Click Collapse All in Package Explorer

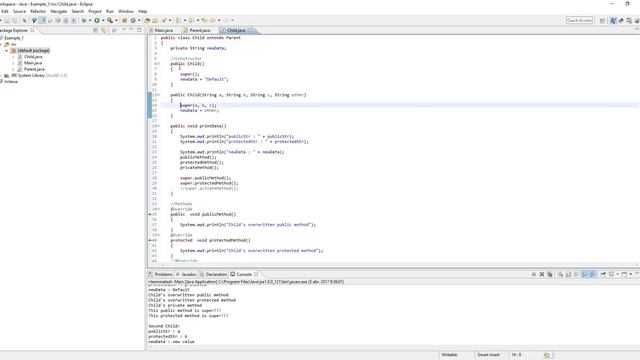point(96,30)
